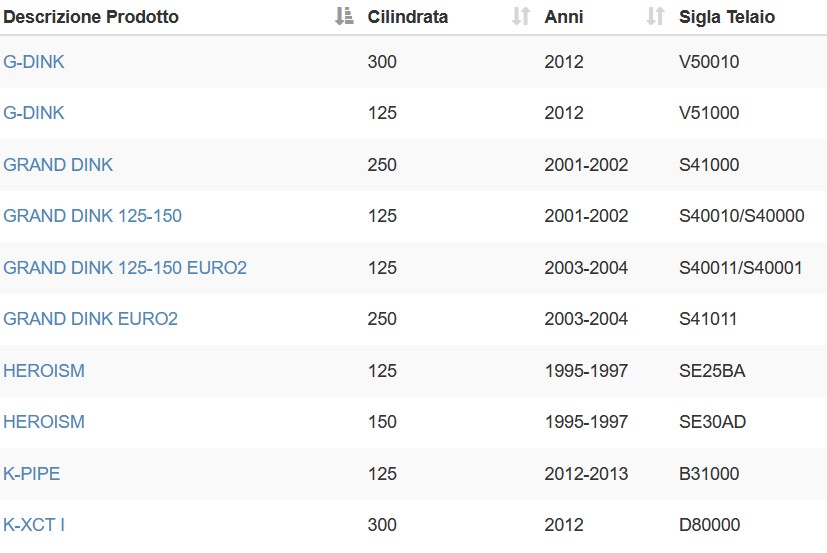827x553 pixels.
Task: Open the GRAND DINK 250 link
Action: click(x=58, y=165)
